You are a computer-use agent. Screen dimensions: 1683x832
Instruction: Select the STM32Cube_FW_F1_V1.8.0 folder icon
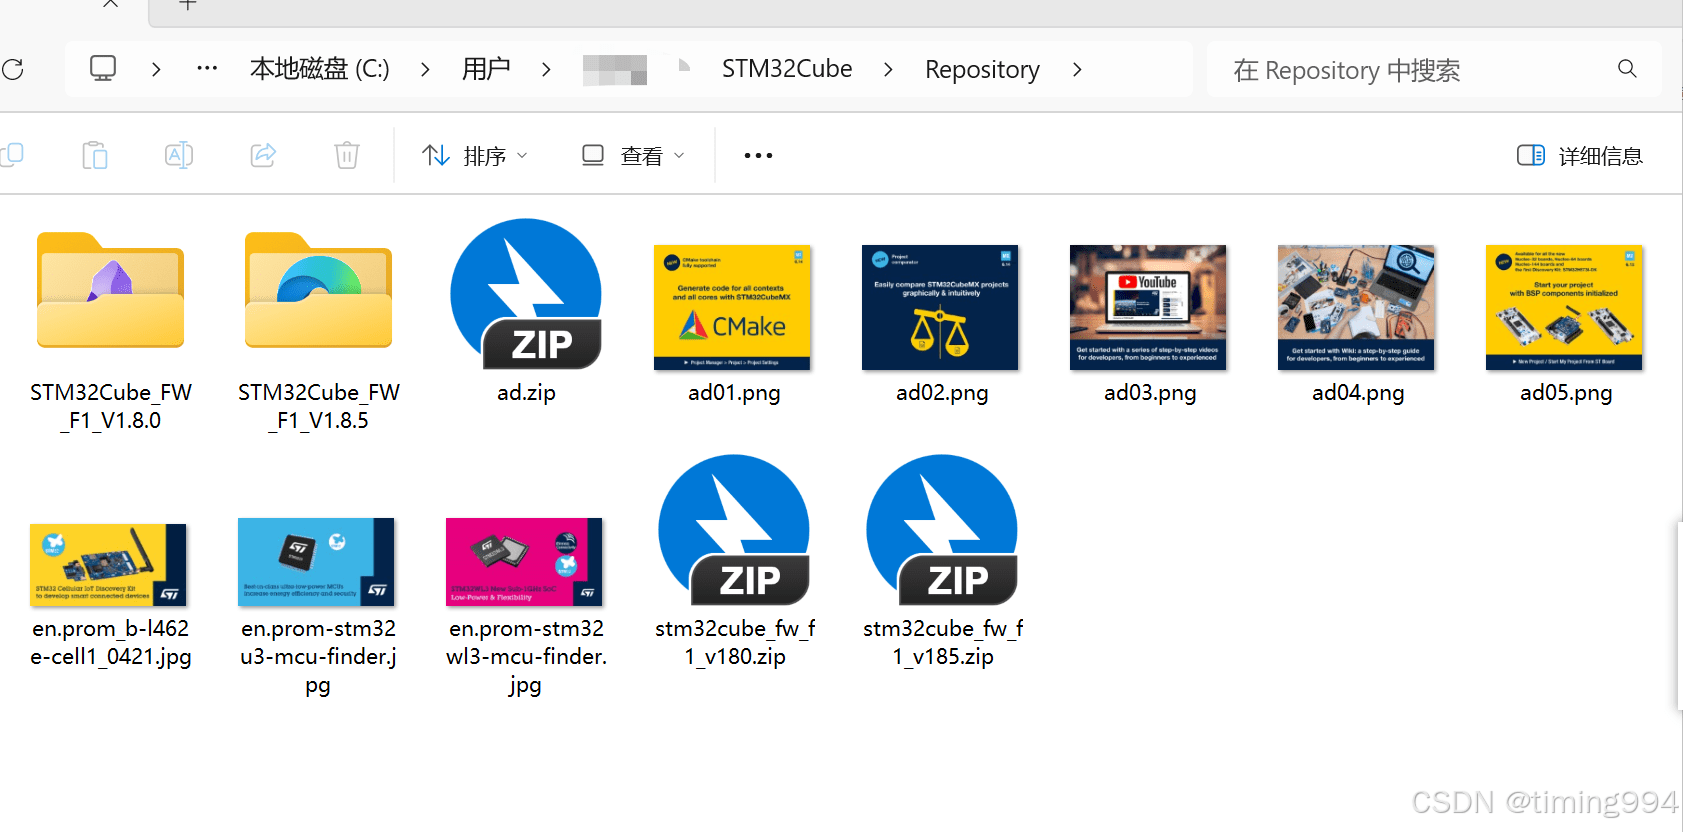point(111,290)
